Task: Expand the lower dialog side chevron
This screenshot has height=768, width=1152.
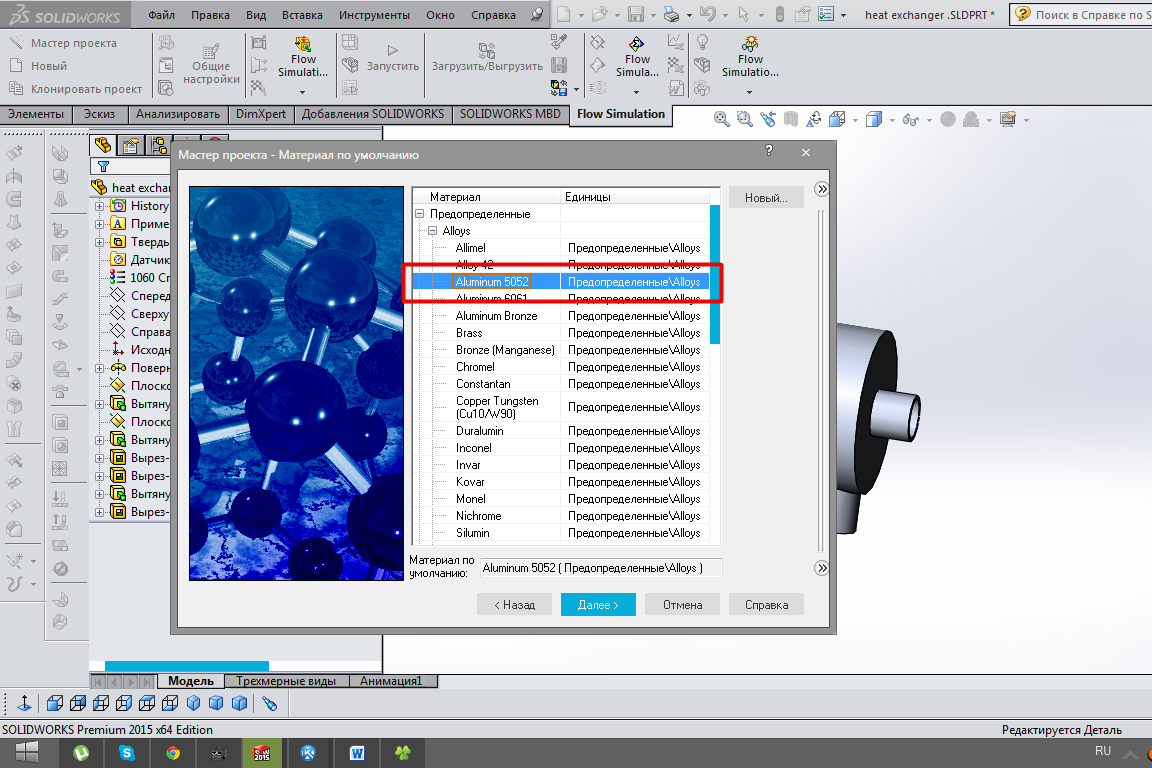Action: point(822,567)
